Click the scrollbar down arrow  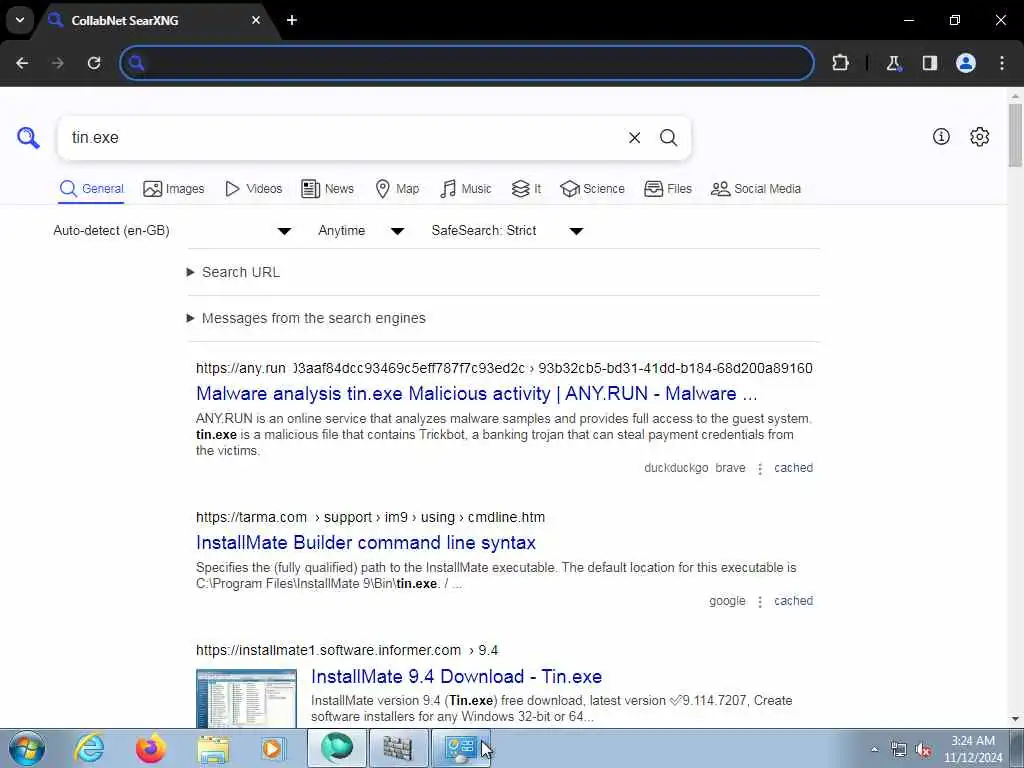point(1015,719)
